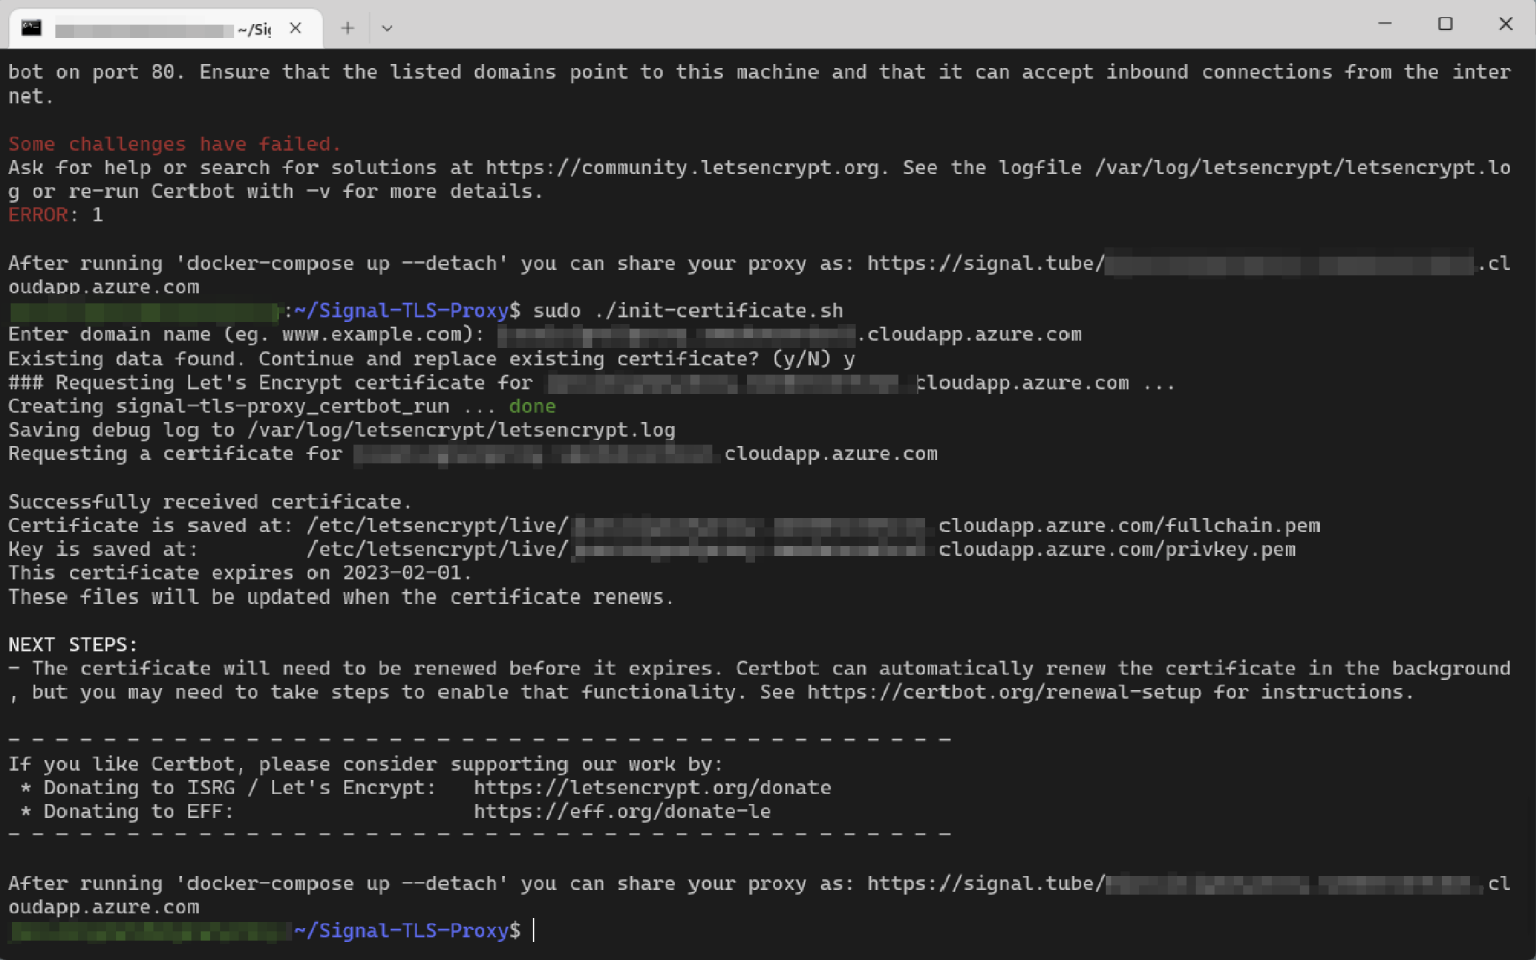Click the expiry date 2023-02-01
The image size is (1536, 960).
tap(402, 573)
